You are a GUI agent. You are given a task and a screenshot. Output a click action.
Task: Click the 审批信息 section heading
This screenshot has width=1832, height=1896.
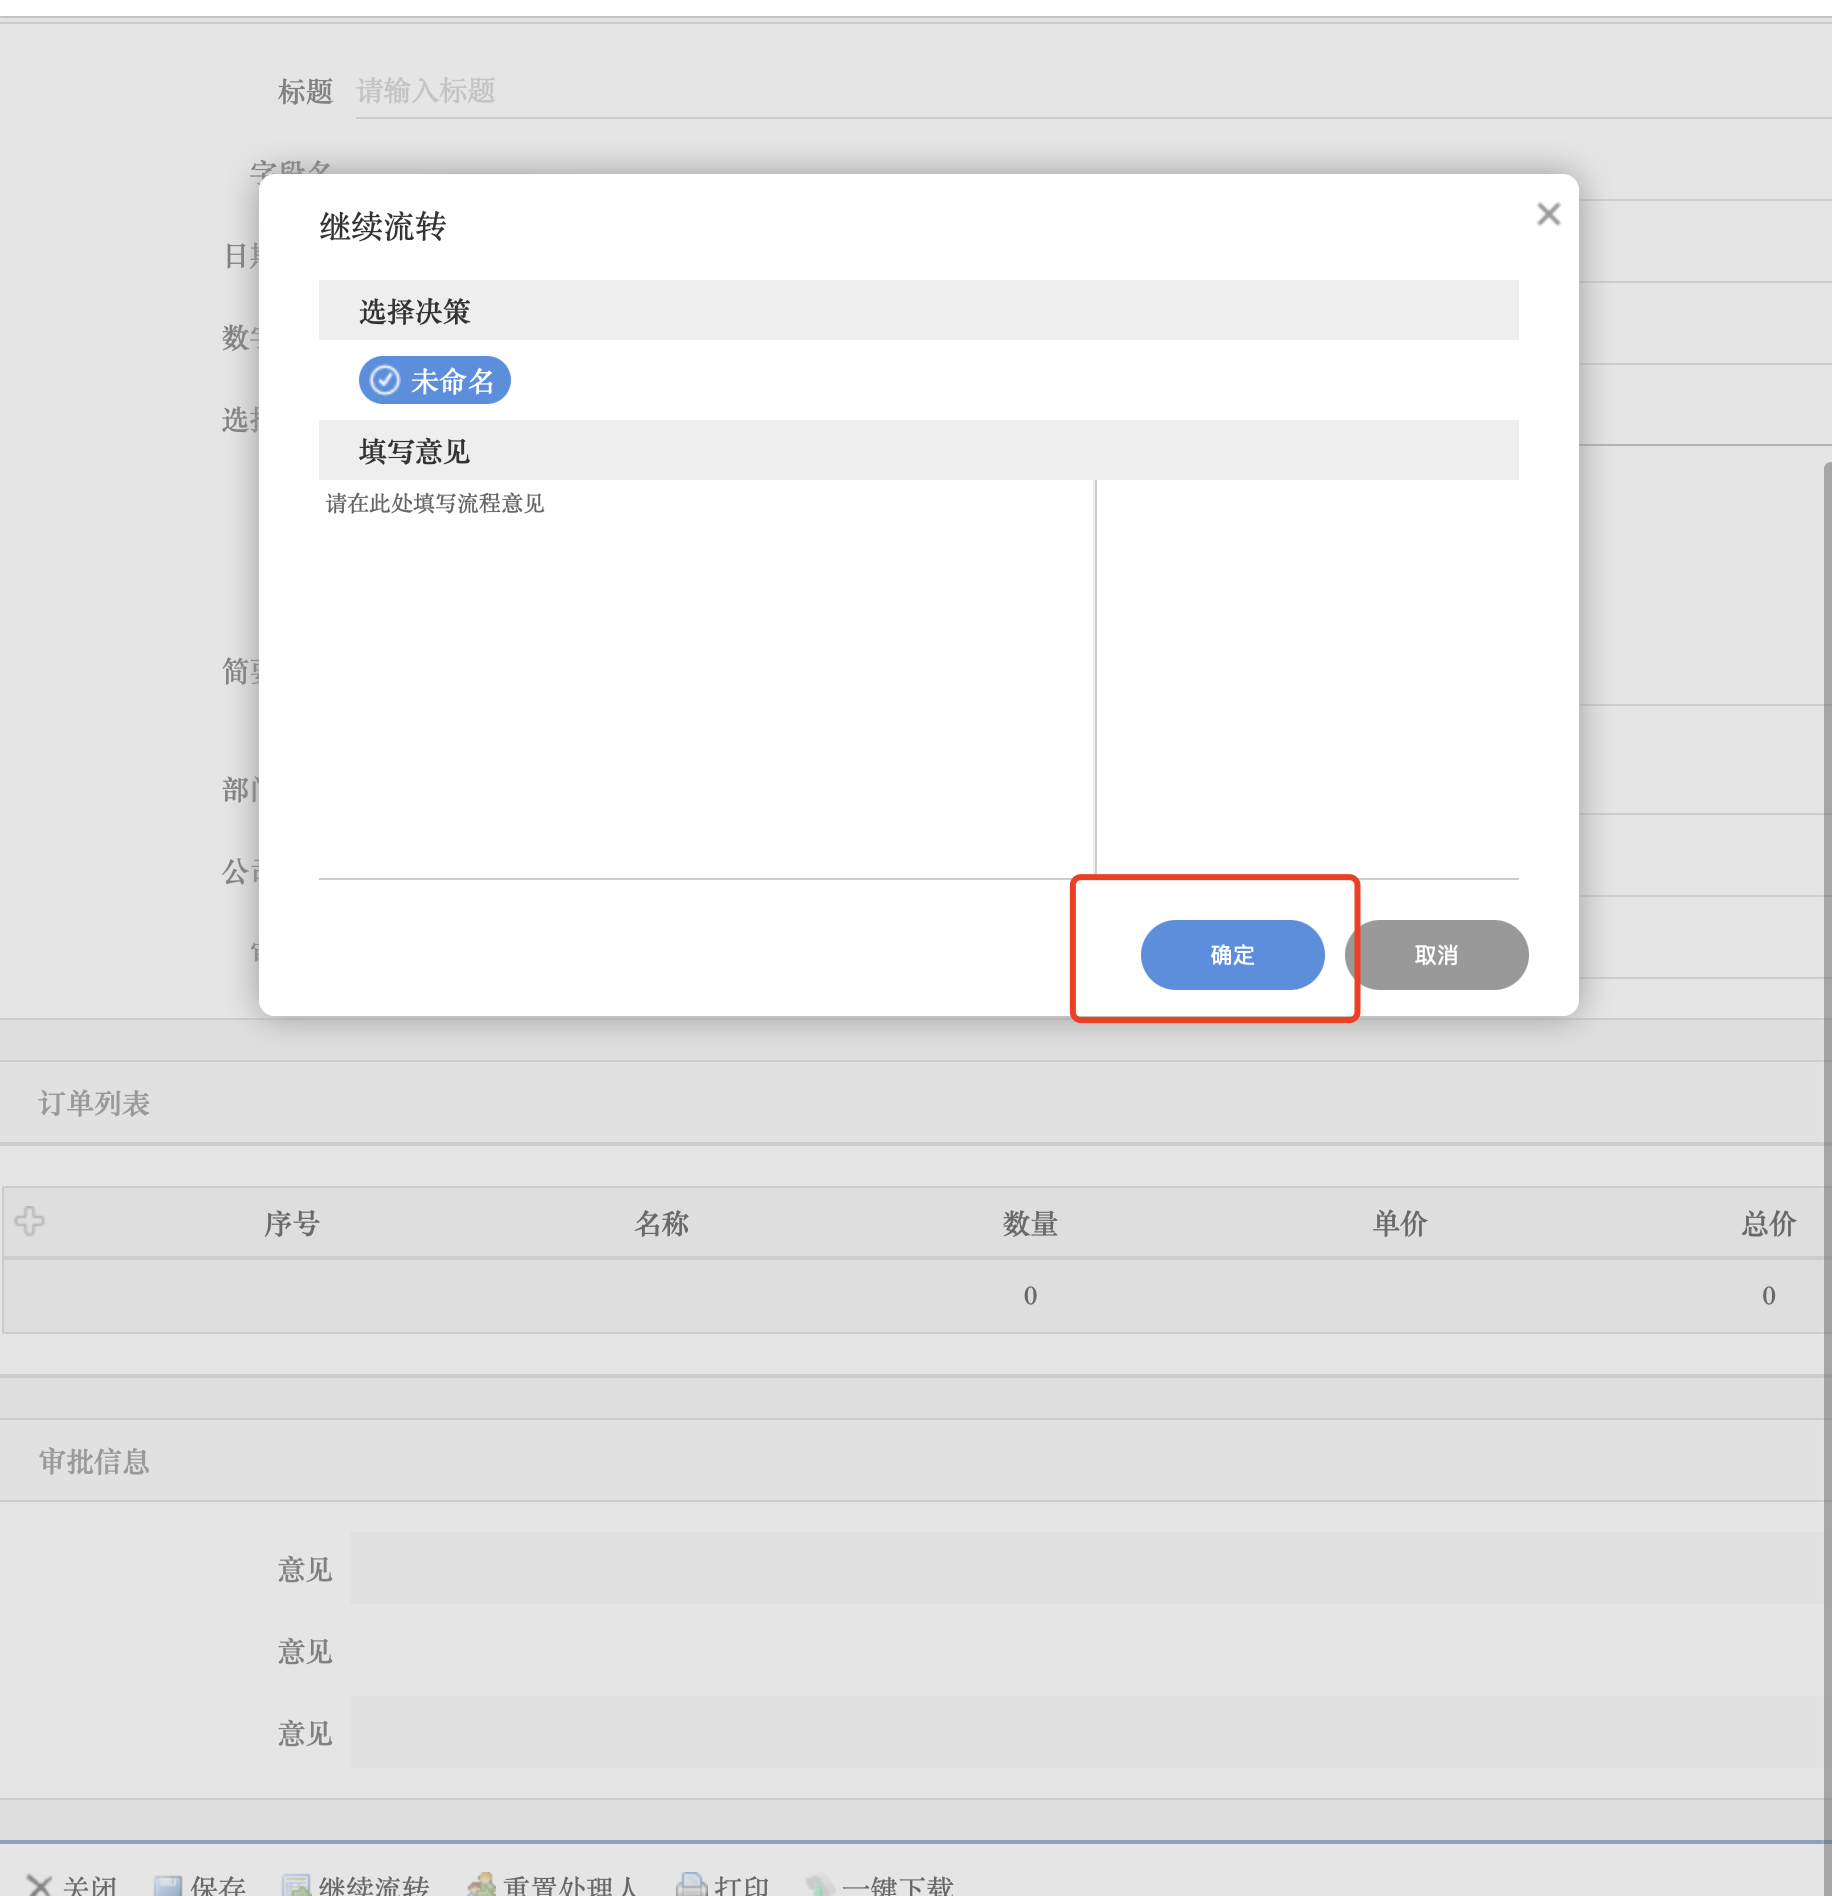[94, 1461]
